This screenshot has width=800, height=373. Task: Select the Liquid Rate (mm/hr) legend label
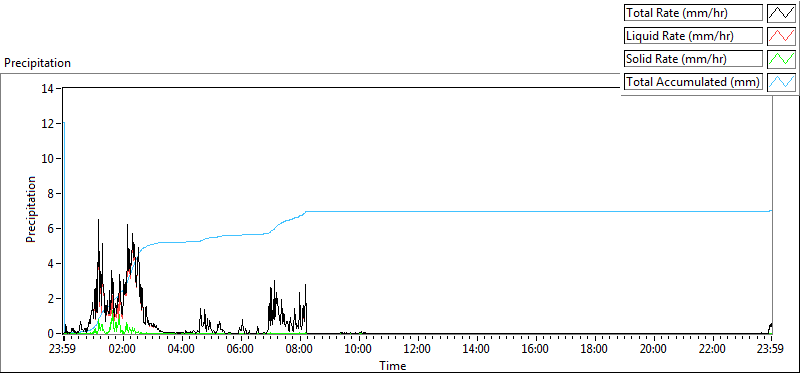point(693,36)
